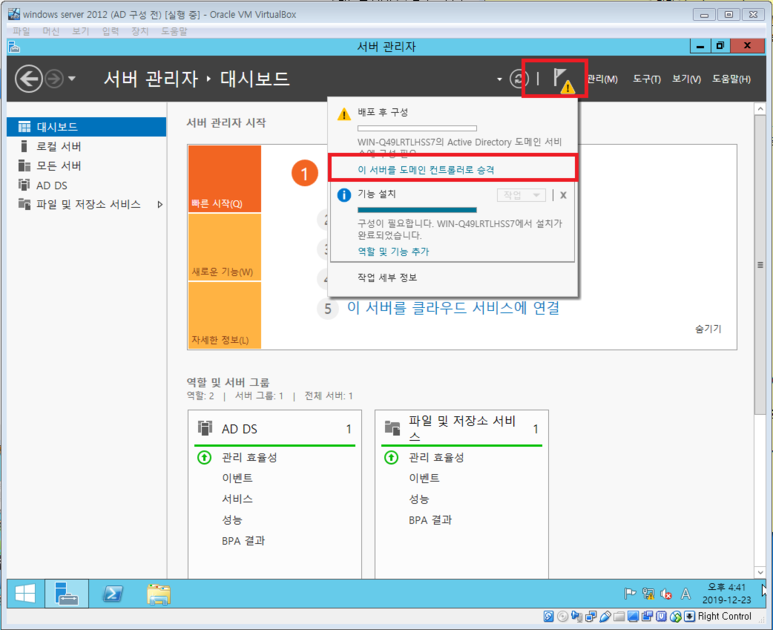
Task: Click BPA 결과 in AD DS tile
Action: click(243, 541)
